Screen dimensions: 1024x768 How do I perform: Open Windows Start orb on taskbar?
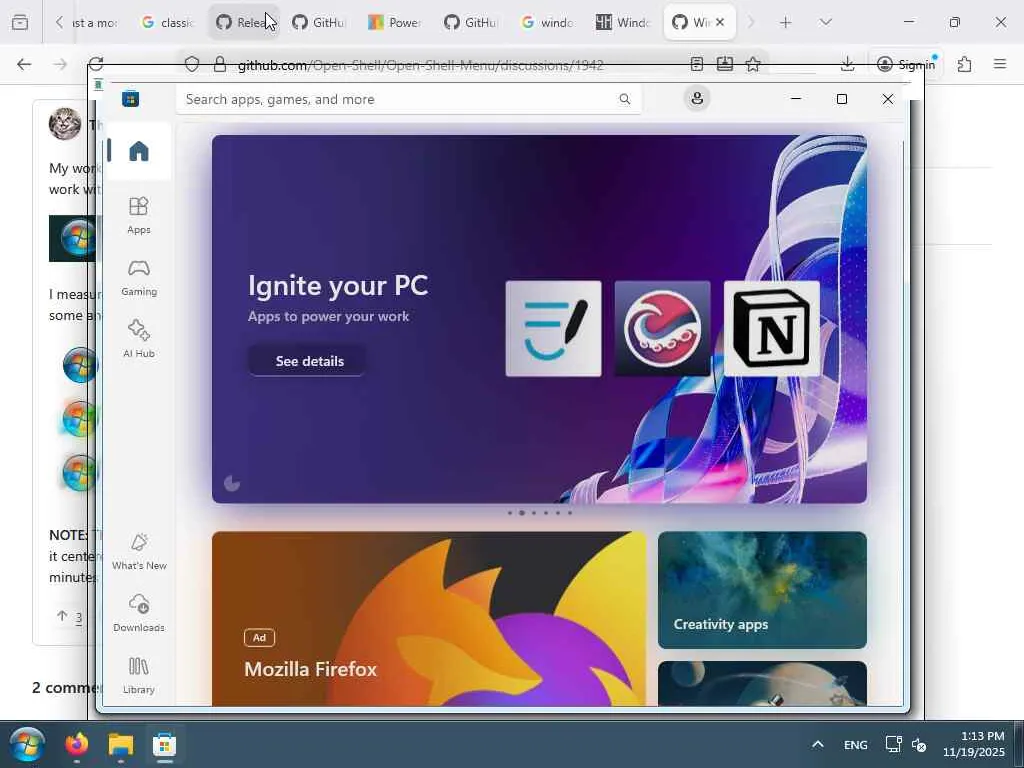click(x=27, y=744)
